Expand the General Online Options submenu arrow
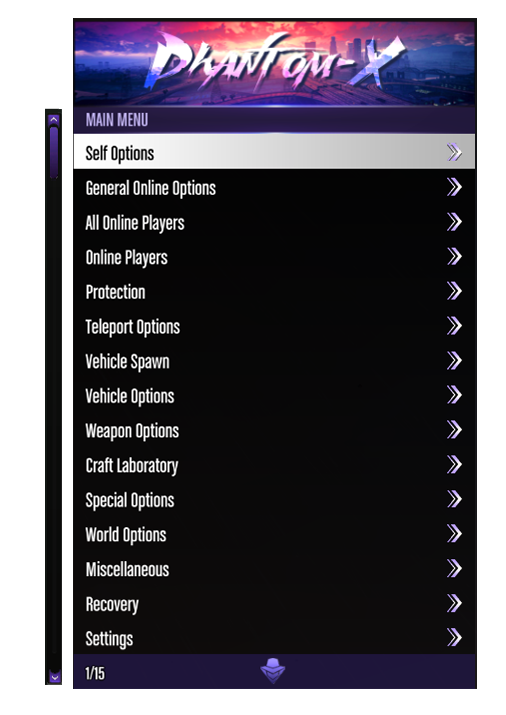The width and height of the screenshot is (506, 715). click(454, 187)
